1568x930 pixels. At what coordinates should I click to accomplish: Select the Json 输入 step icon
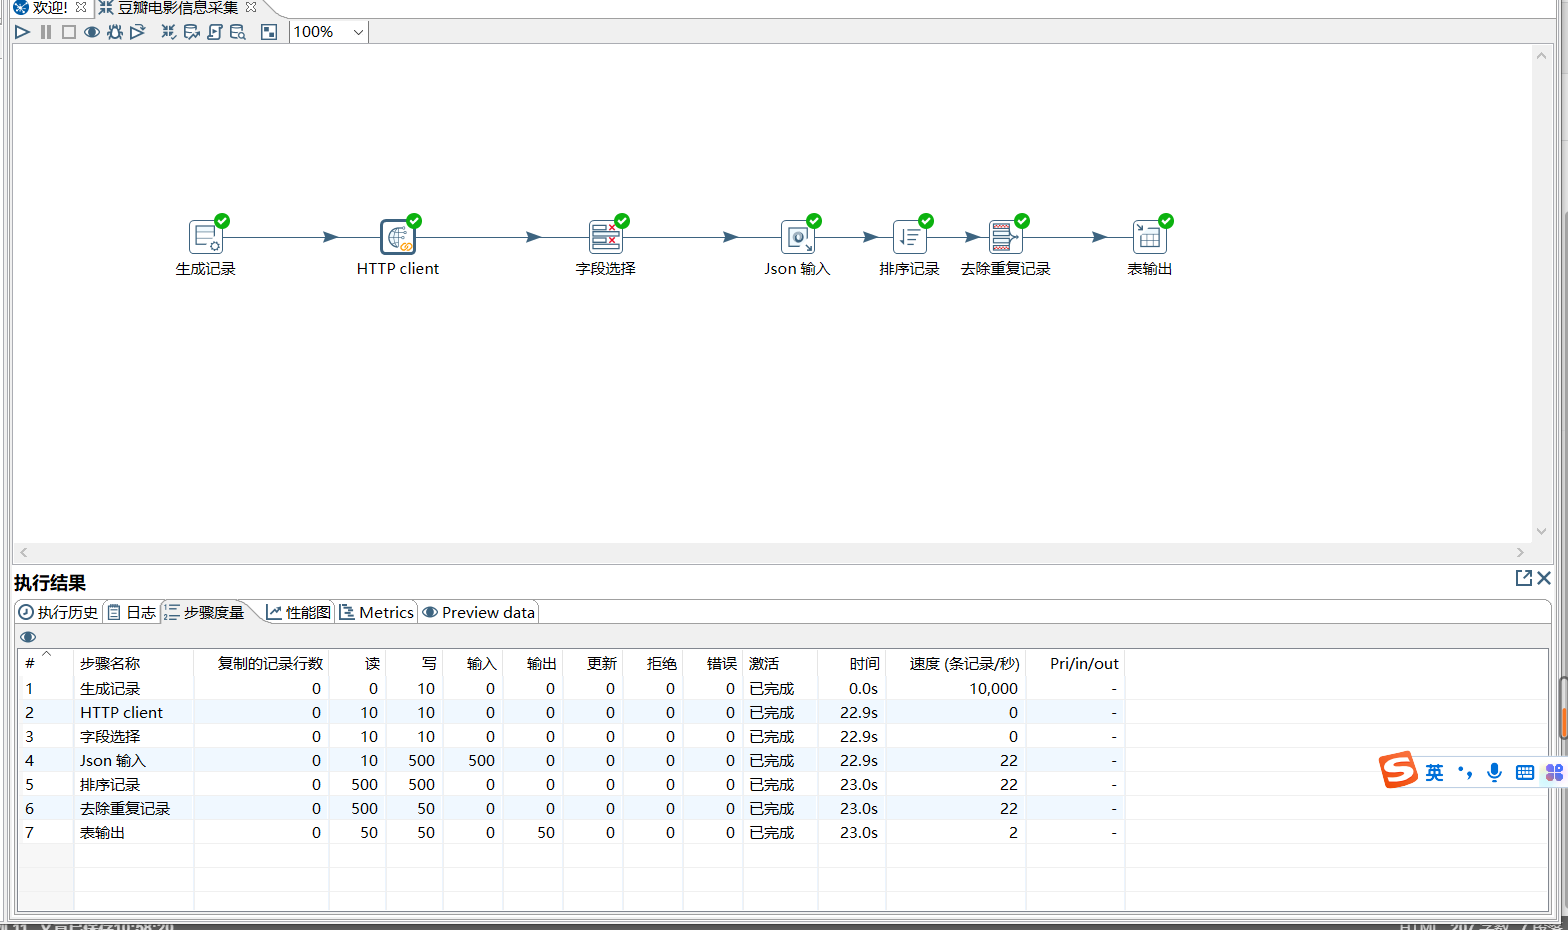[797, 237]
